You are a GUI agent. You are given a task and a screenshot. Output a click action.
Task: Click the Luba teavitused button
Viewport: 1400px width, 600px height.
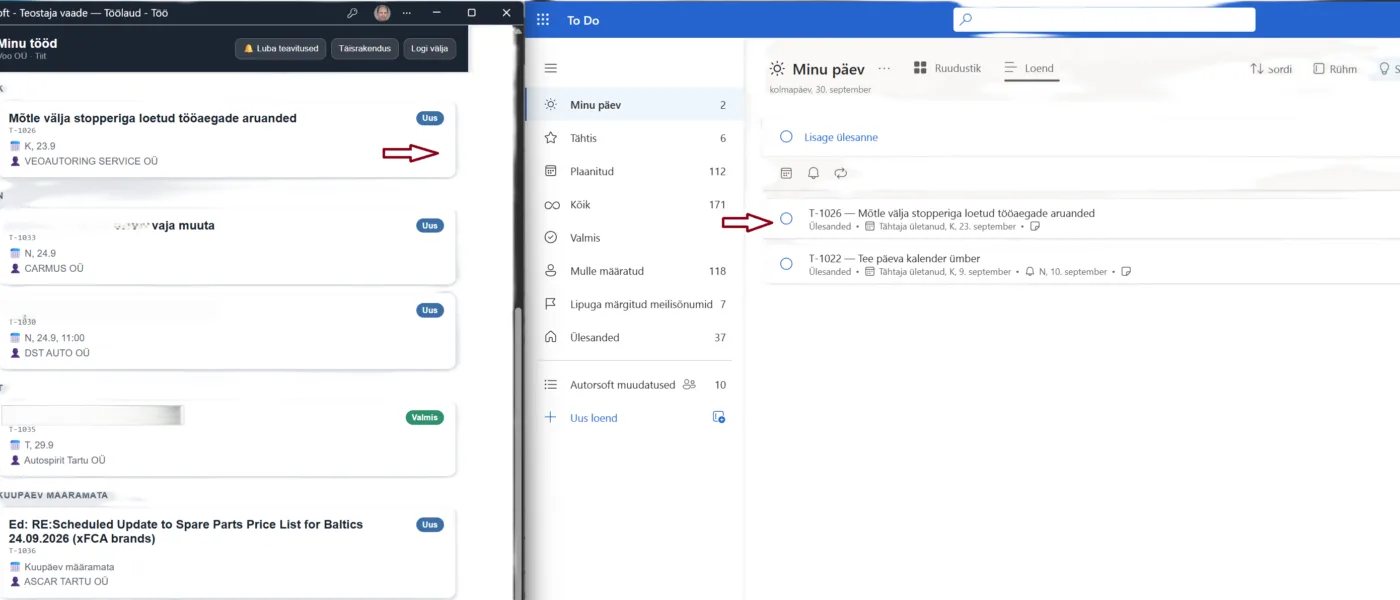click(280, 48)
